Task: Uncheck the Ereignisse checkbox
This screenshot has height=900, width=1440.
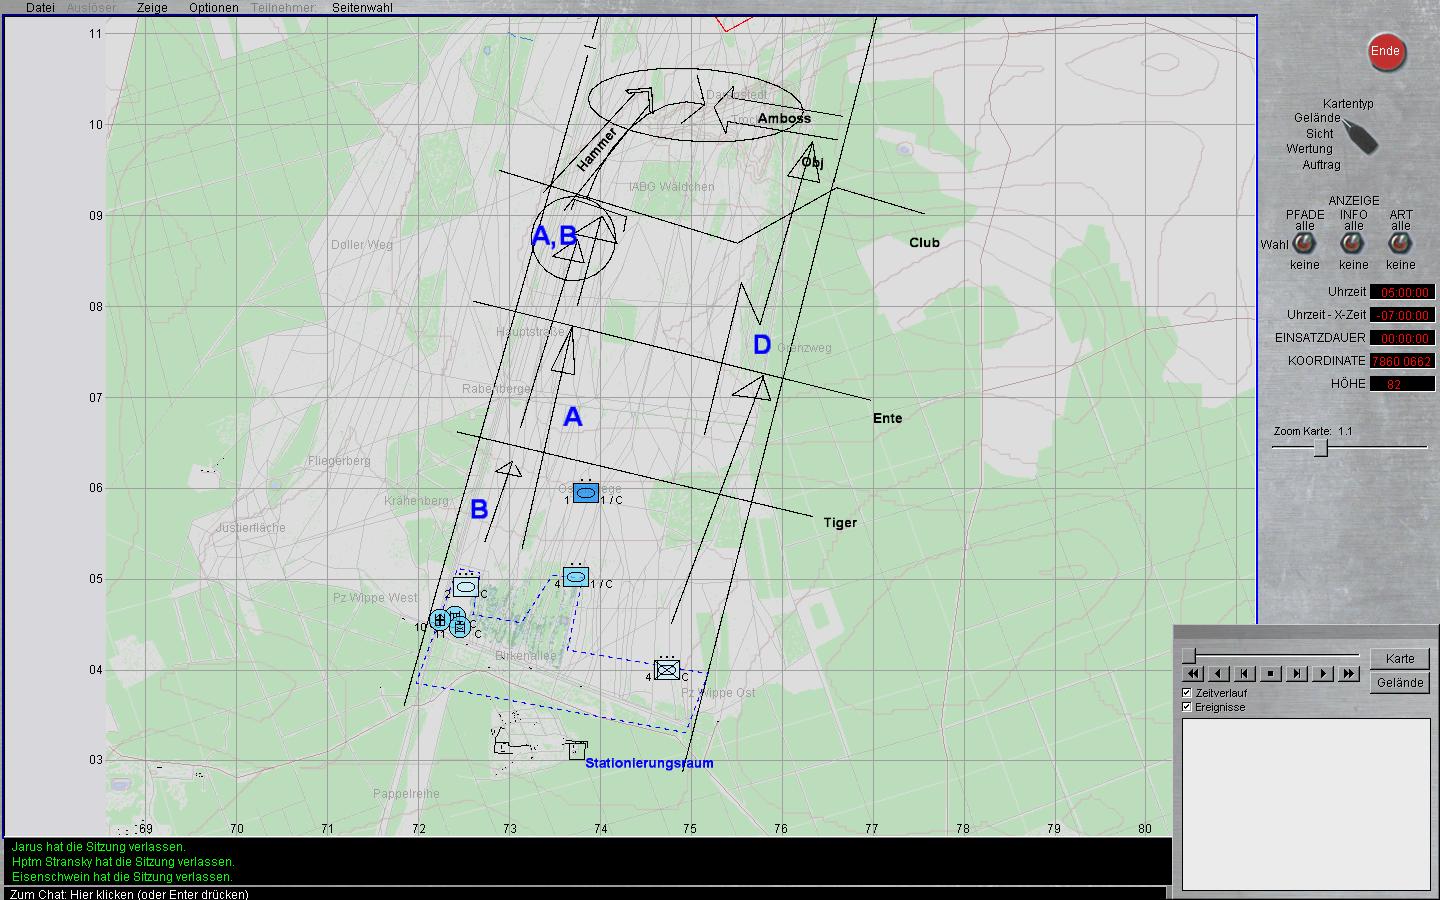Action: tap(1187, 707)
